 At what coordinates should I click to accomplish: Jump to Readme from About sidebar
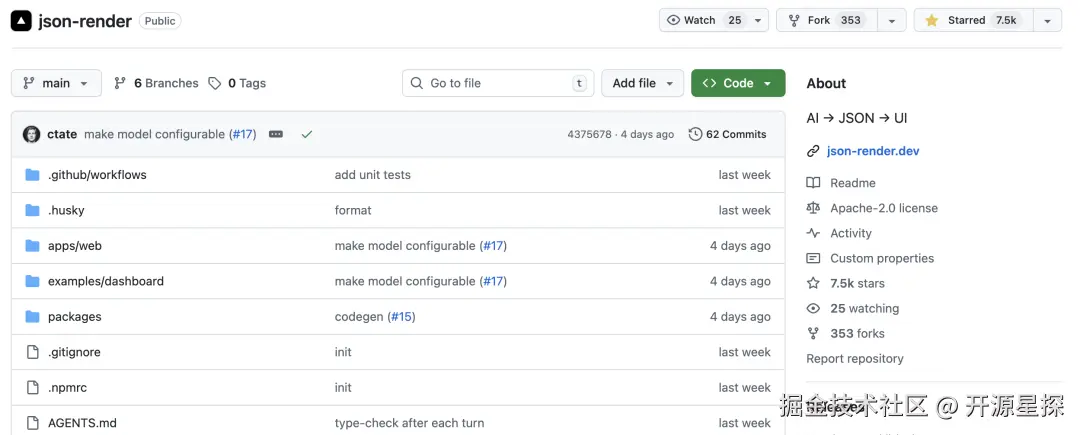[x=852, y=183]
